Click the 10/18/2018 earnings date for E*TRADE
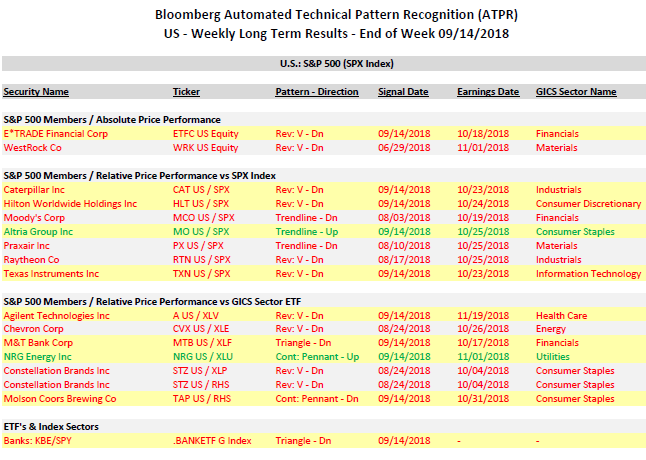 [483, 134]
